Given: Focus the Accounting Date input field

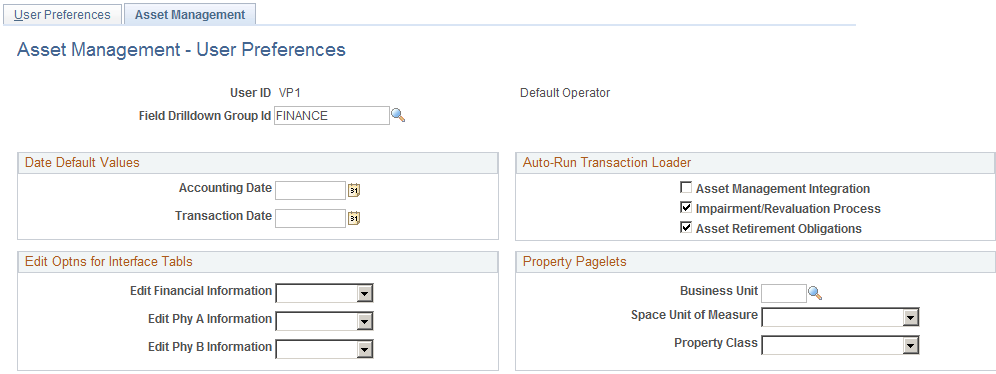Looking at the screenshot, I should (311, 190).
